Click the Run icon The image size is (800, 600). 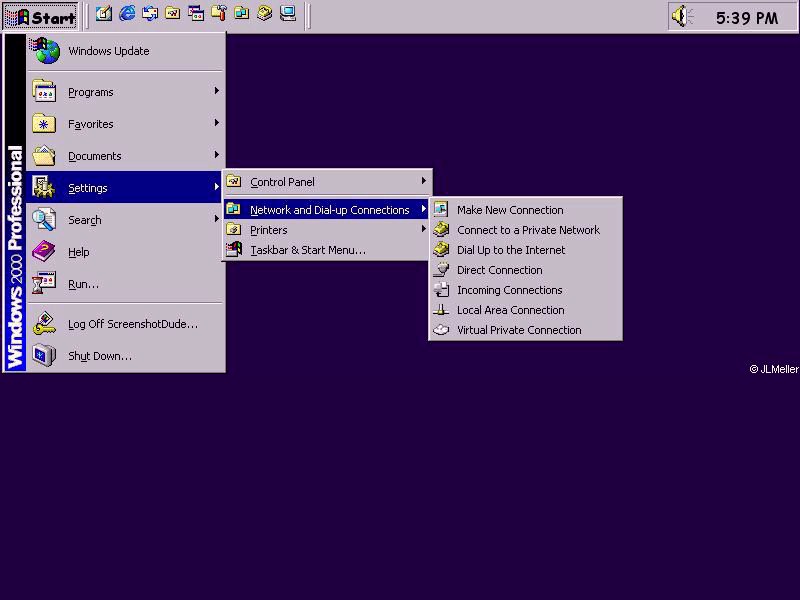pos(44,283)
